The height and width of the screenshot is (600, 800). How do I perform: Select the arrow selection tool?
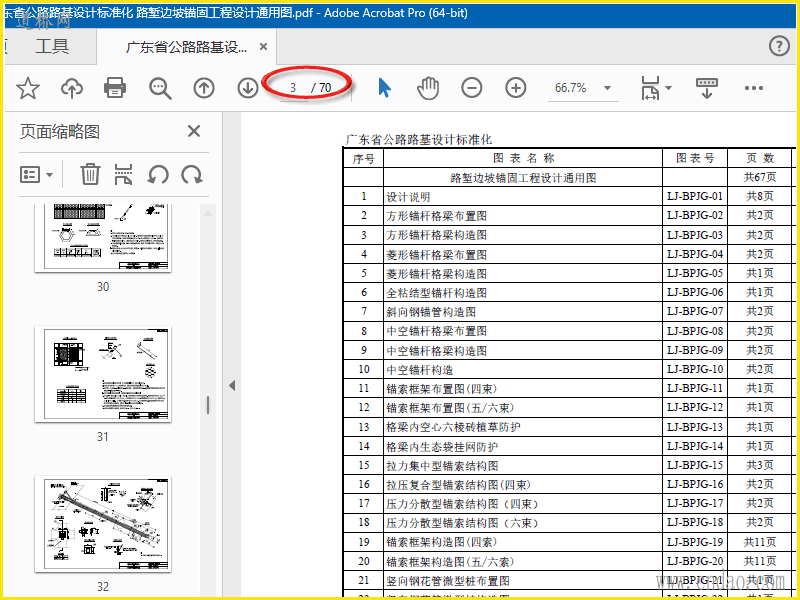point(385,88)
